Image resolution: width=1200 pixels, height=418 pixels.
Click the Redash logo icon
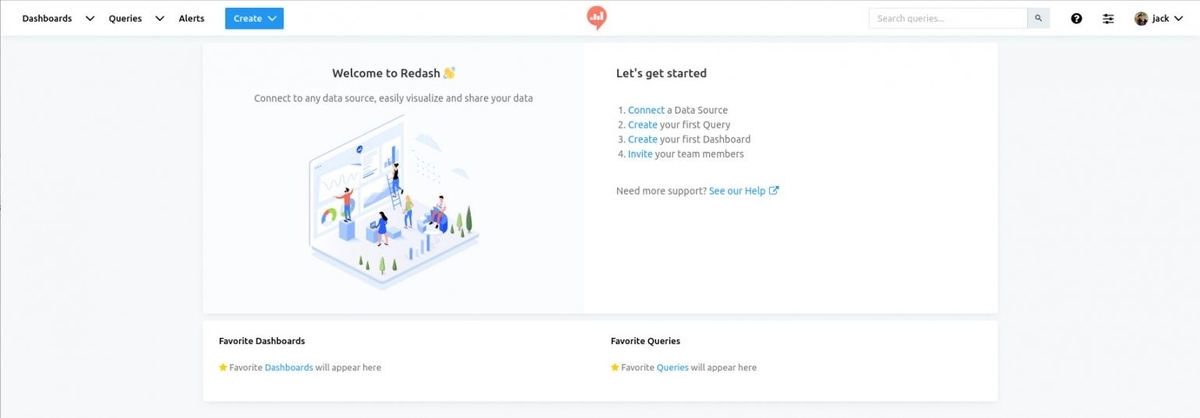point(596,17)
